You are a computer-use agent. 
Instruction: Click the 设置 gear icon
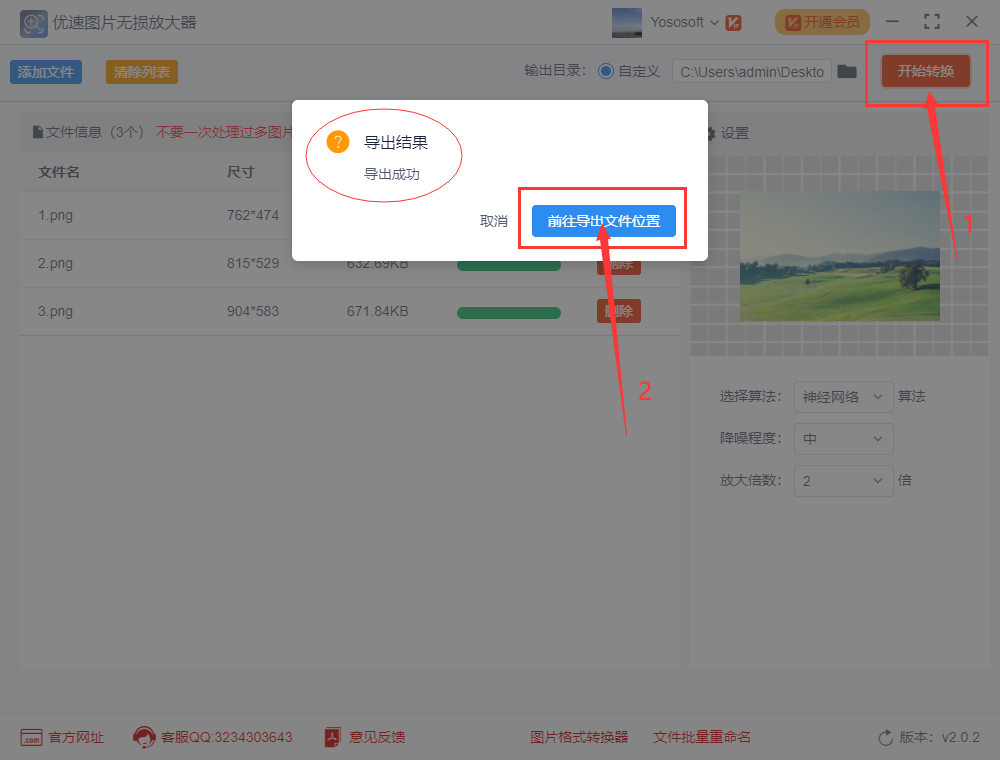tap(713, 132)
